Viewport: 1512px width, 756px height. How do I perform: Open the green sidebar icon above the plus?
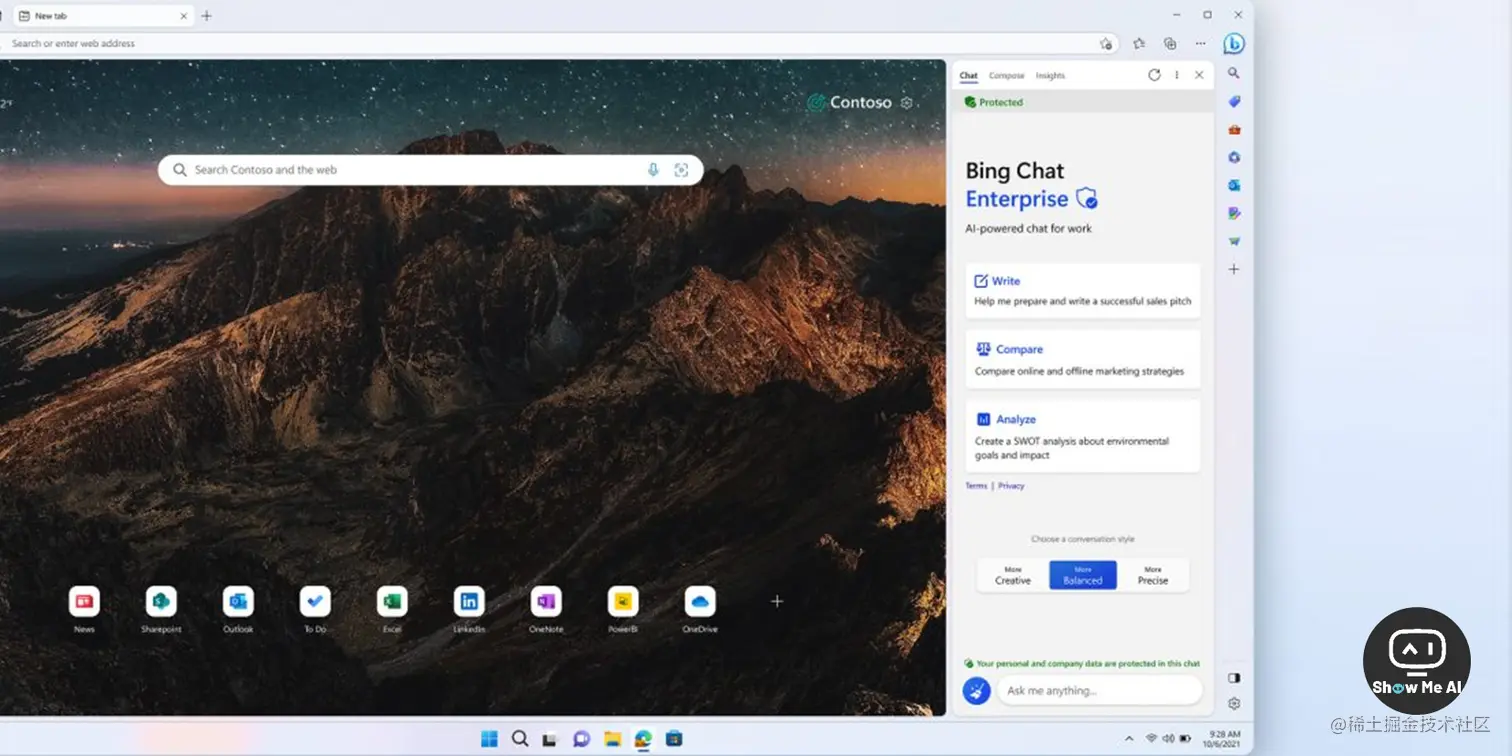pos(1234,241)
